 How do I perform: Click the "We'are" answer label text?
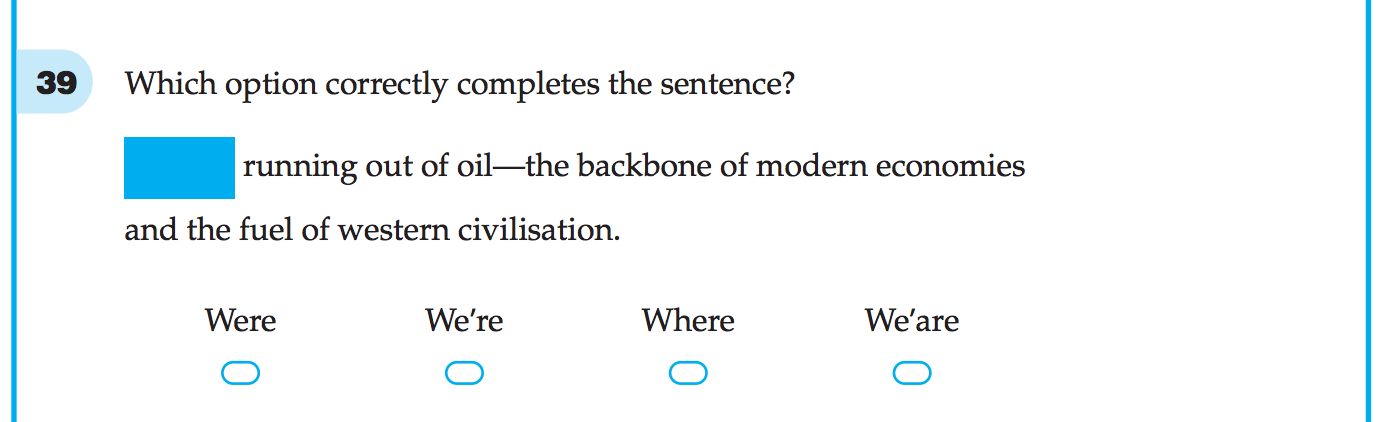tap(912, 321)
